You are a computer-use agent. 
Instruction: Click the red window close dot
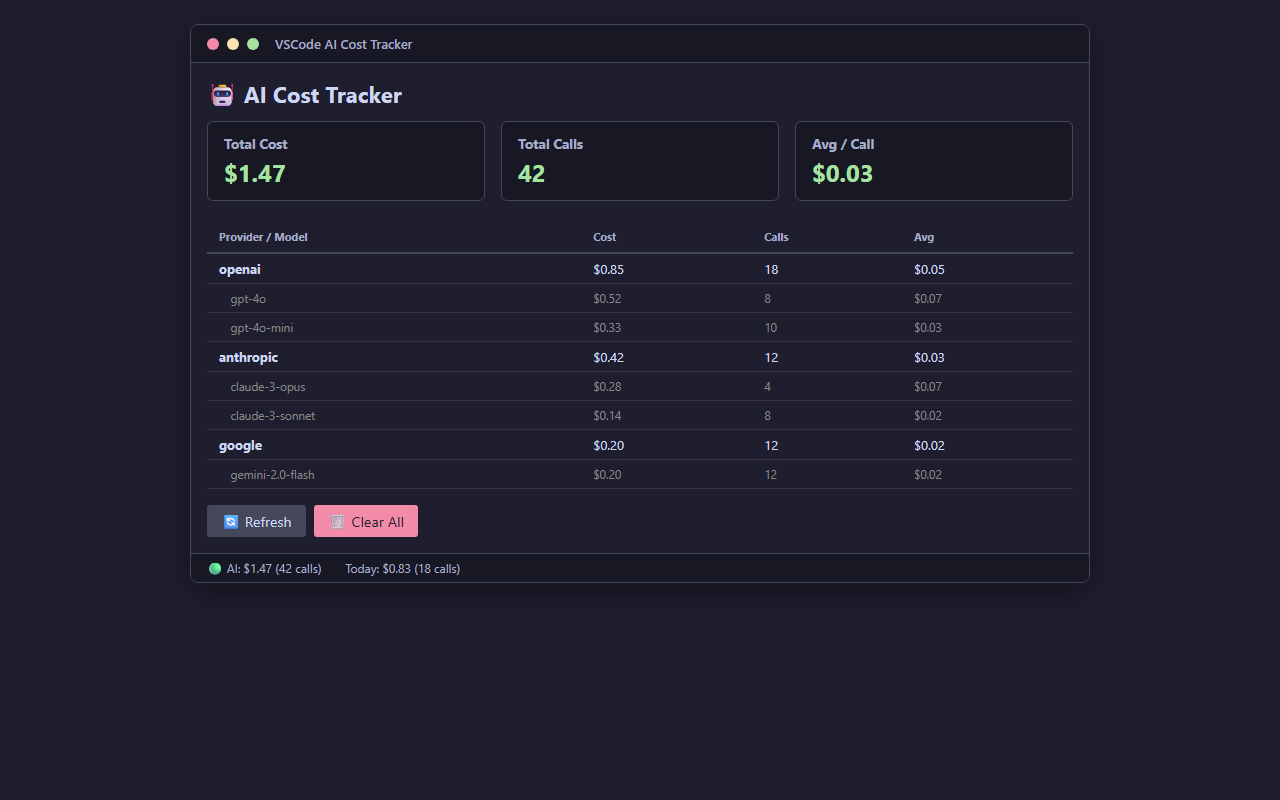(x=213, y=44)
